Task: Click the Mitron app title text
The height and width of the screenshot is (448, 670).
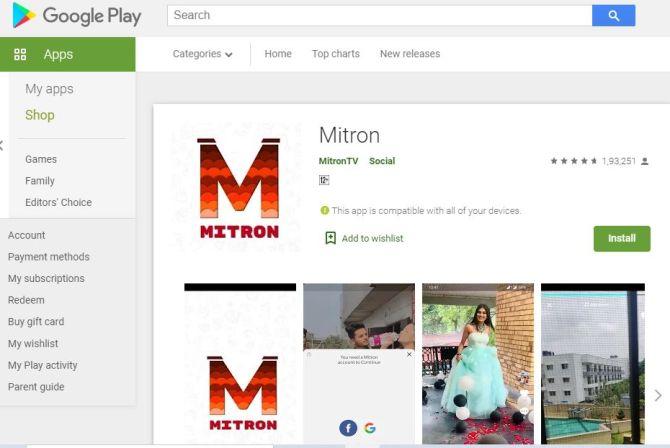Action: pos(349,136)
